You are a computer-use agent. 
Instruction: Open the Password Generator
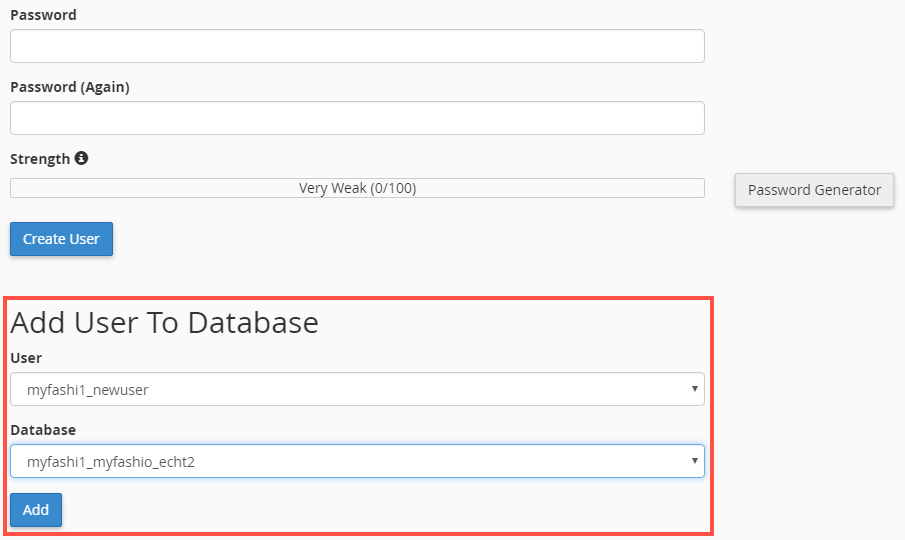coord(814,190)
